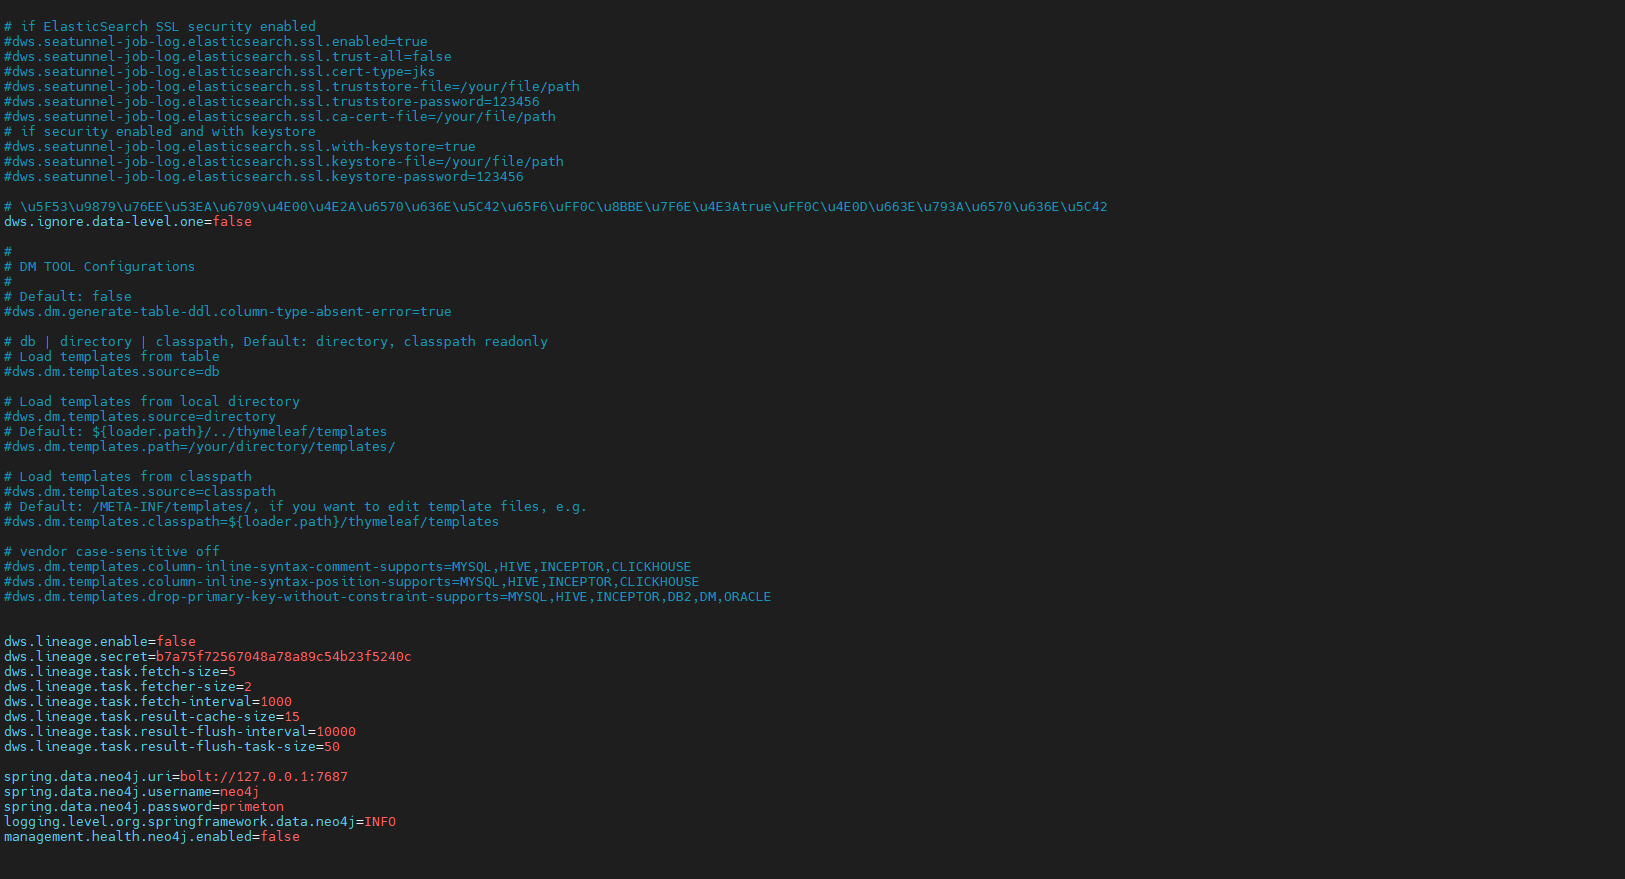
Task: Click the logging level INFO value
Action: (x=380, y=822)
